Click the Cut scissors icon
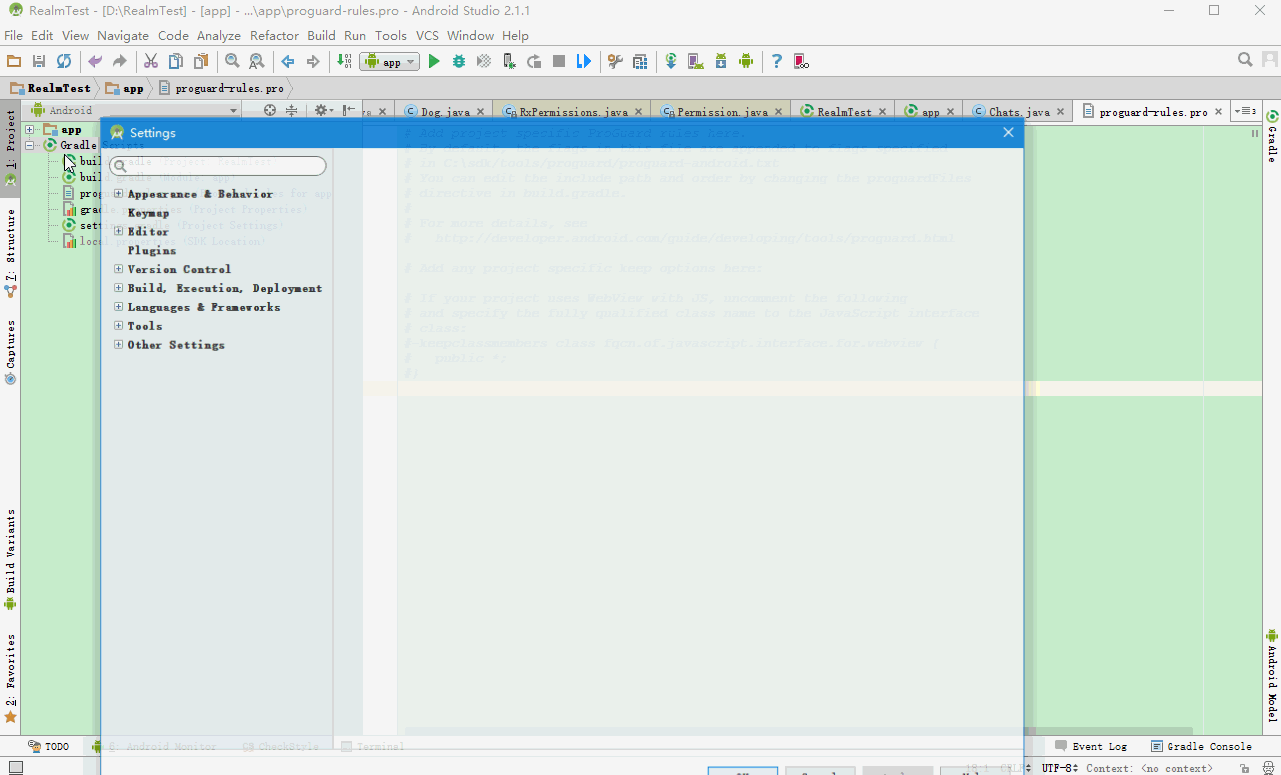 click(x=151, y=62)
